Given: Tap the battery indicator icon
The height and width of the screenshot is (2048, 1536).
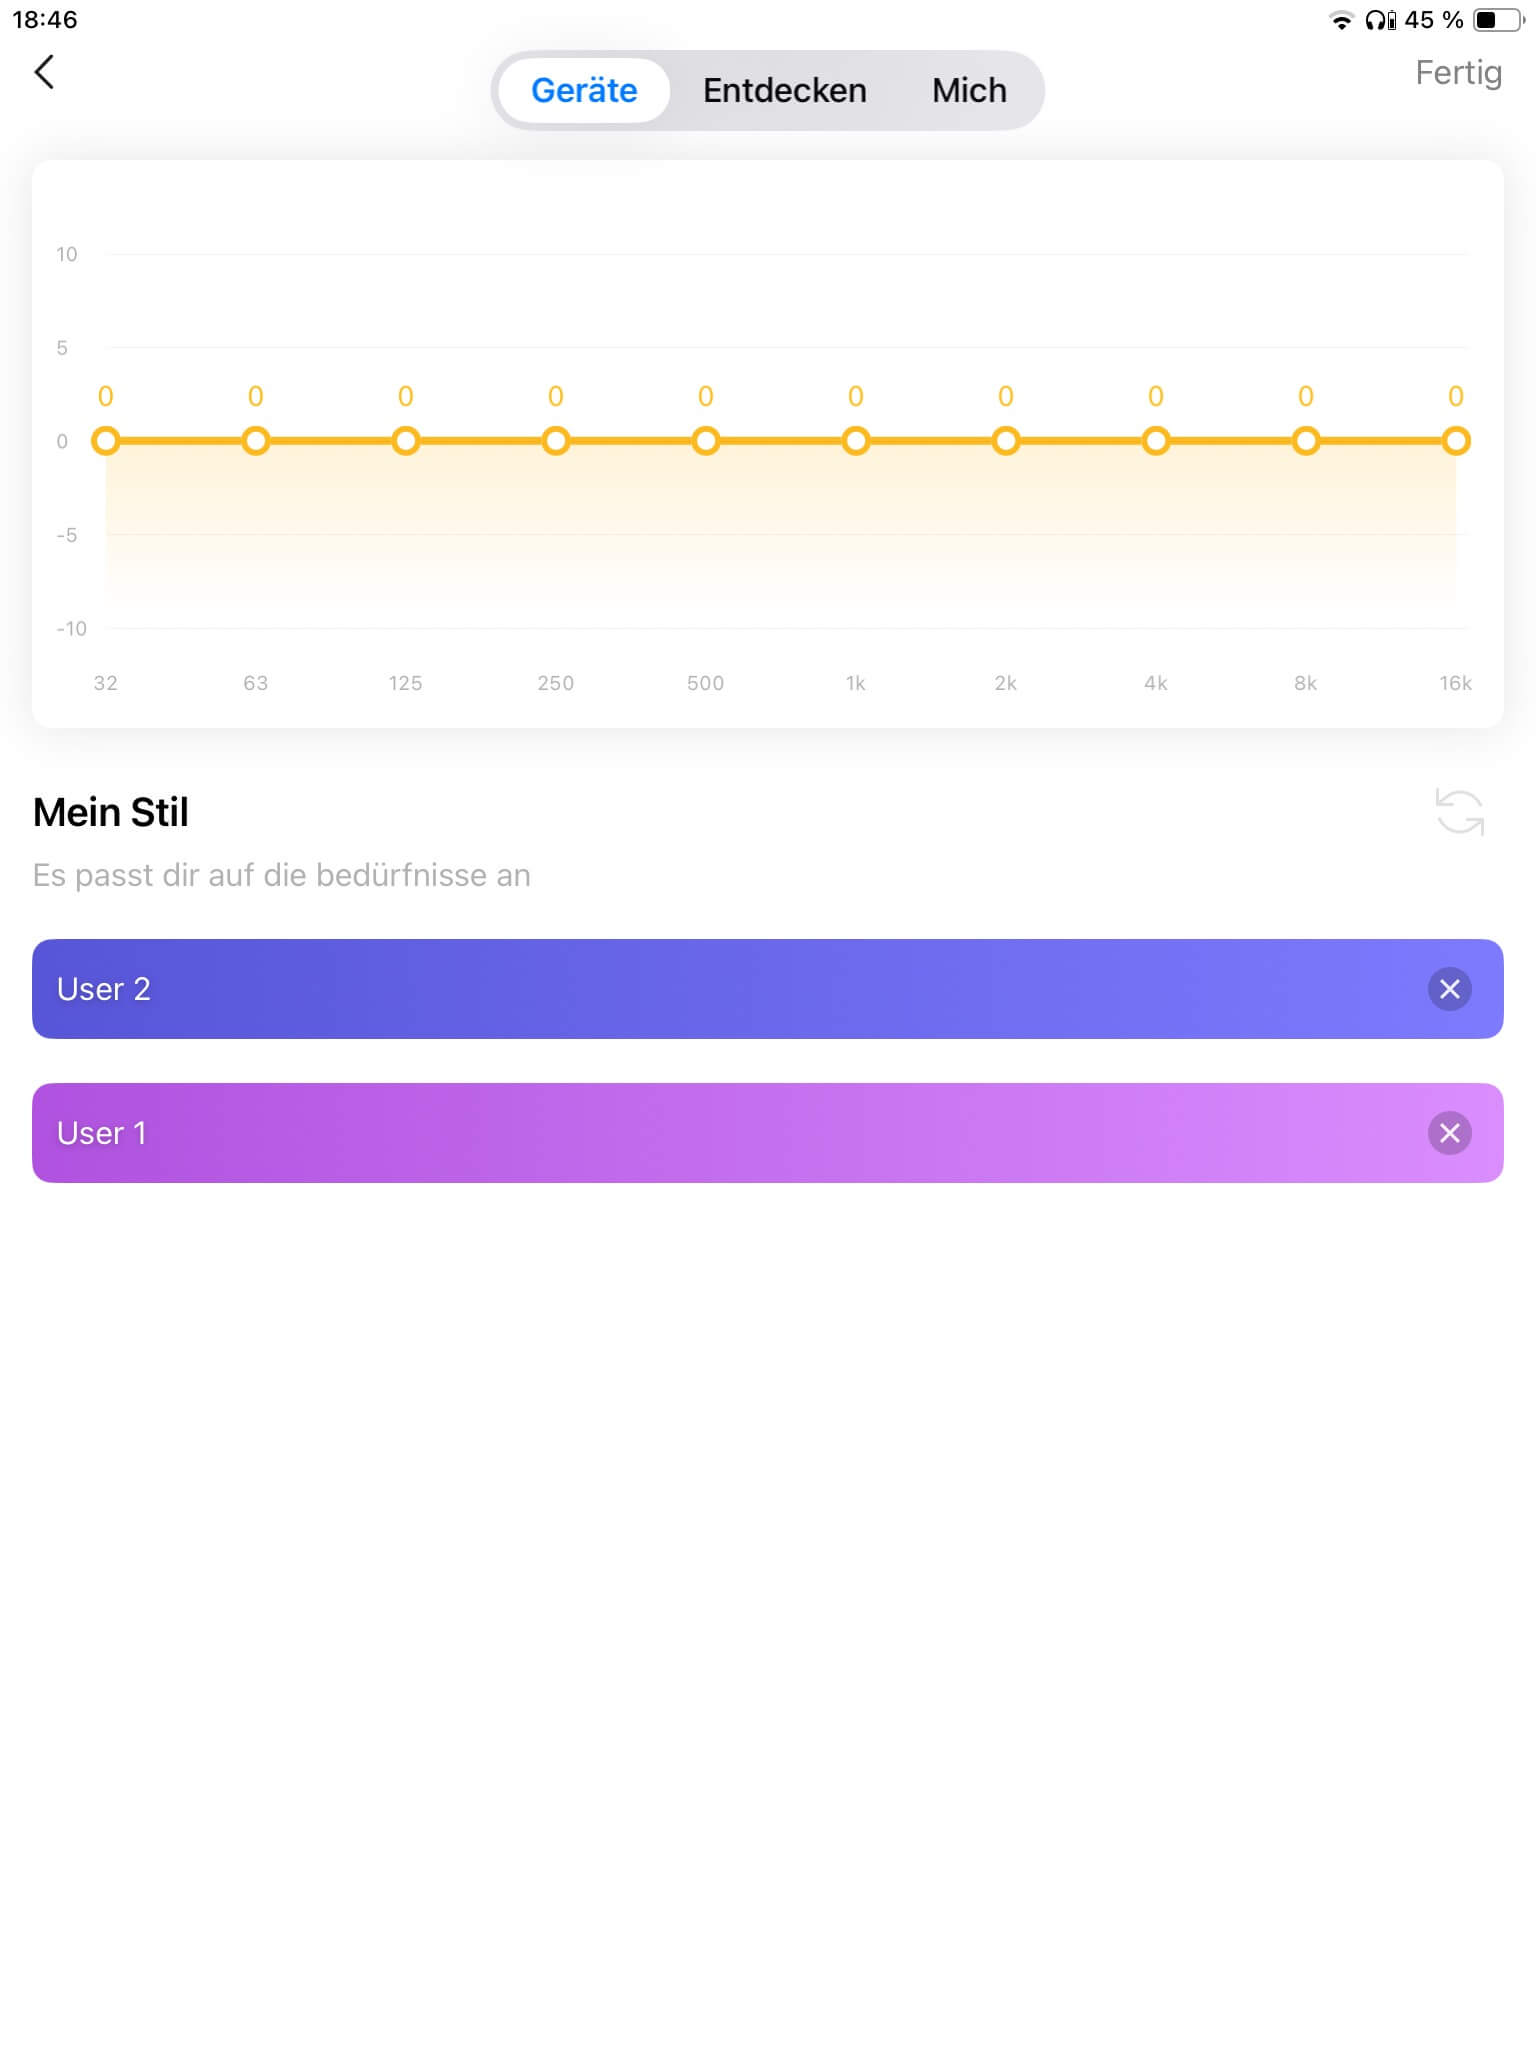Looking at the screenshot, I should tap(1497, 20).
